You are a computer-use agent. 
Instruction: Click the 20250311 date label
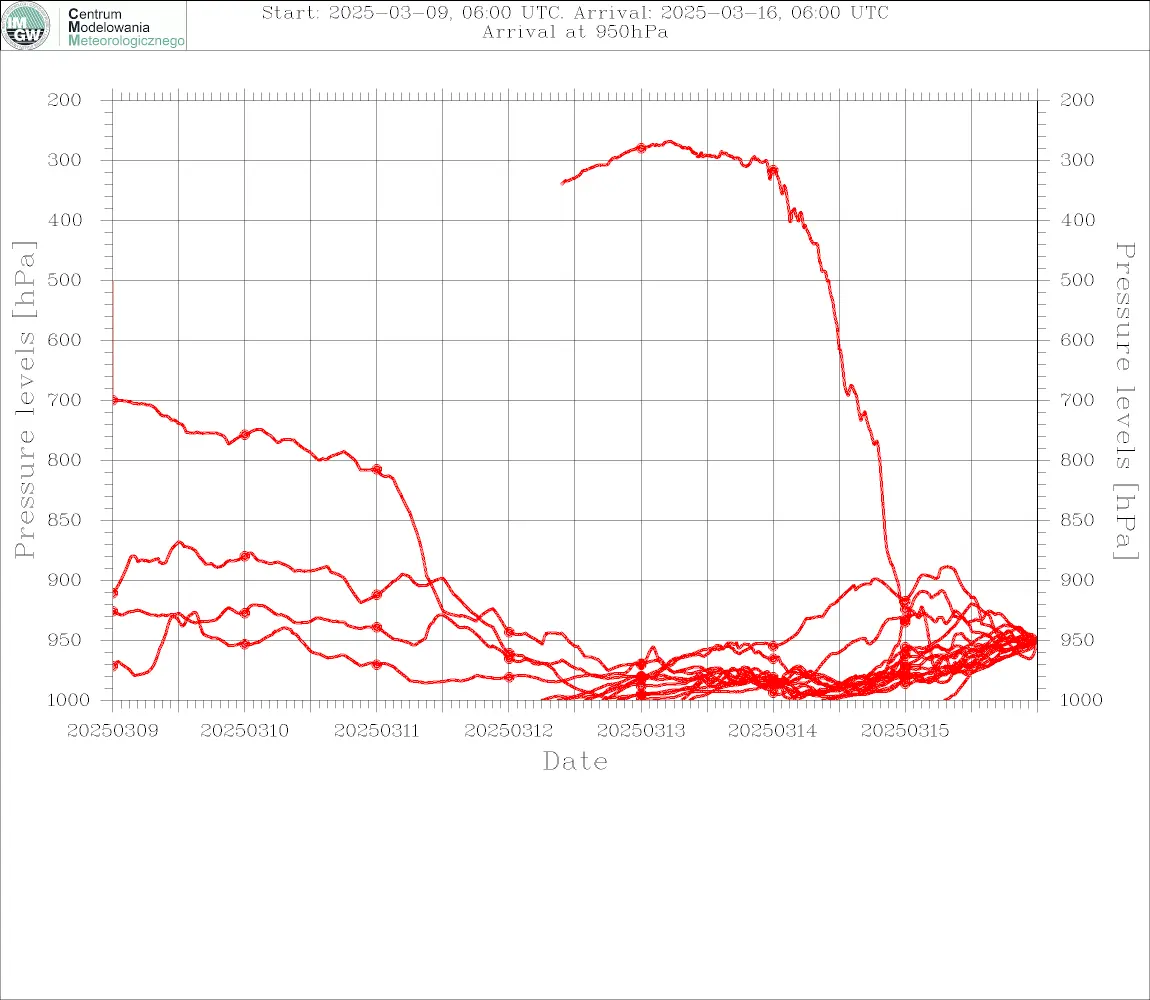point(376,731)
